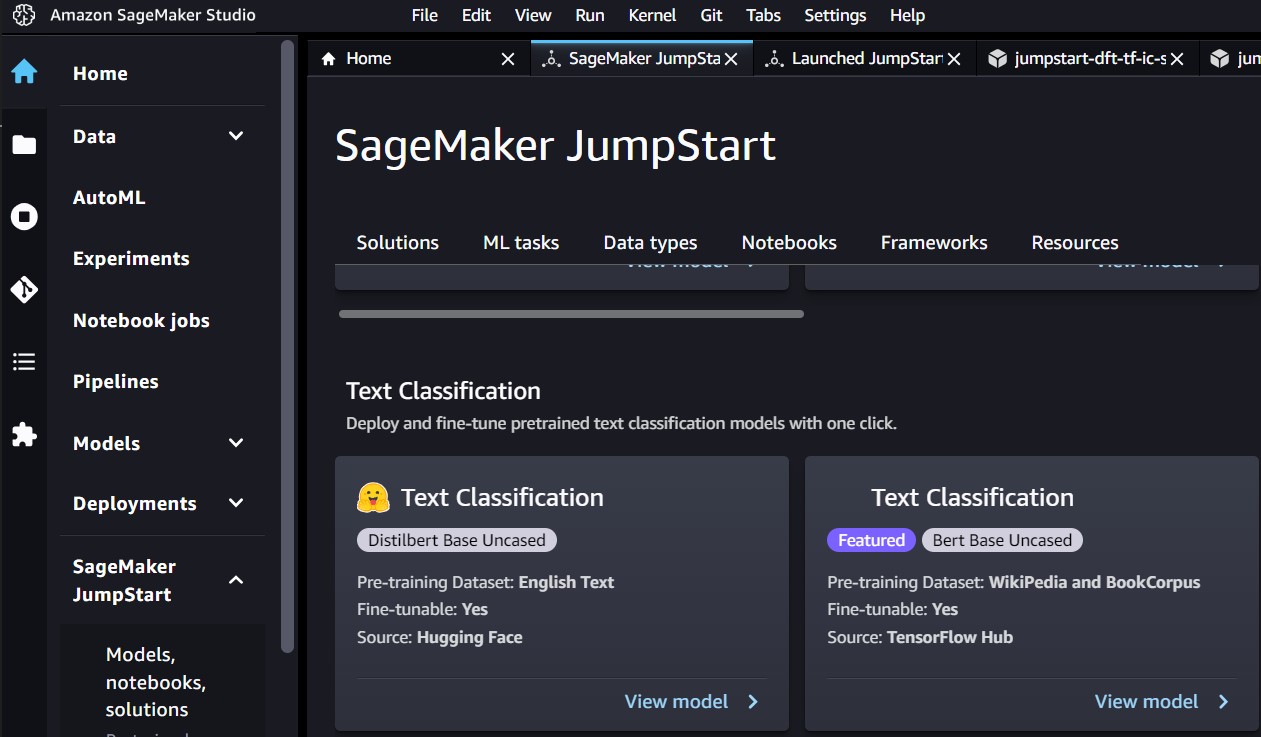Switch to the Launched JumpStart tab
This screenshot has height=737, width=1261.
[866, 59]
